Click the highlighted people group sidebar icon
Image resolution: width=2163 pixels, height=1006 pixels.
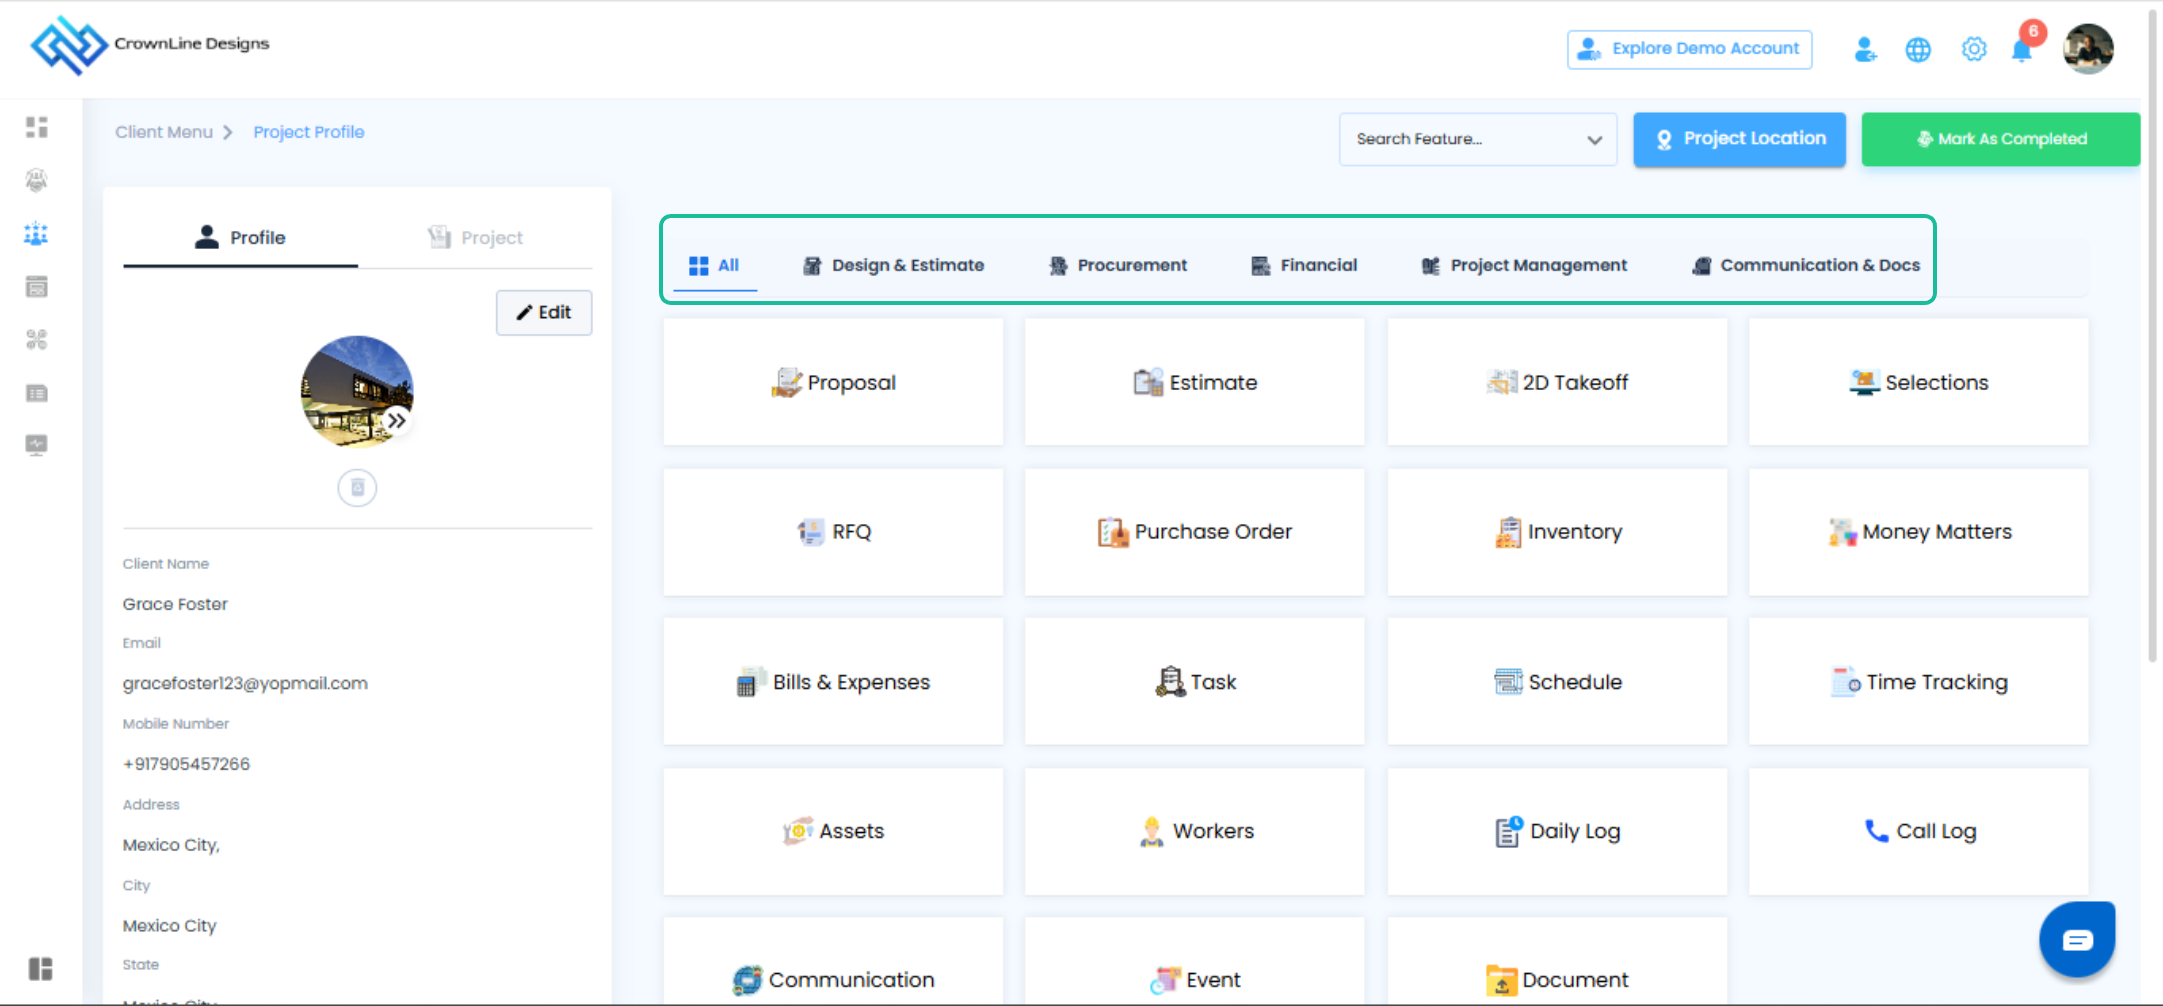pos(36,234)
